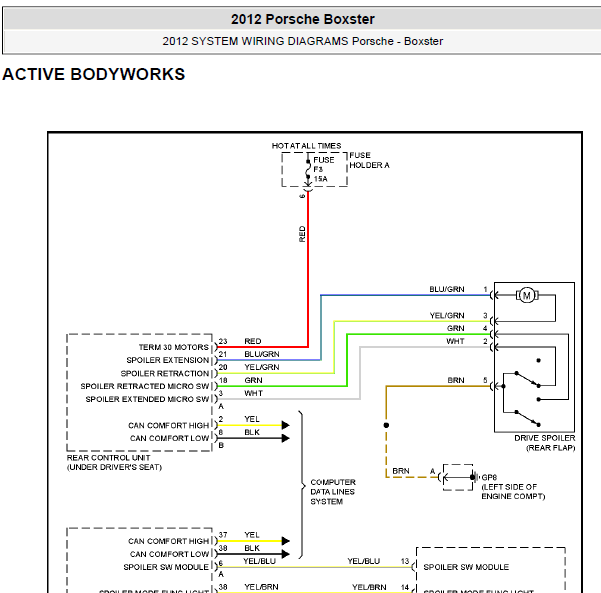Select "REAR CONTROL UNIT (UNDER DRIVER'S SEAT)" label
This screenshot has width=601, height=593.
(x=114, y=462)
